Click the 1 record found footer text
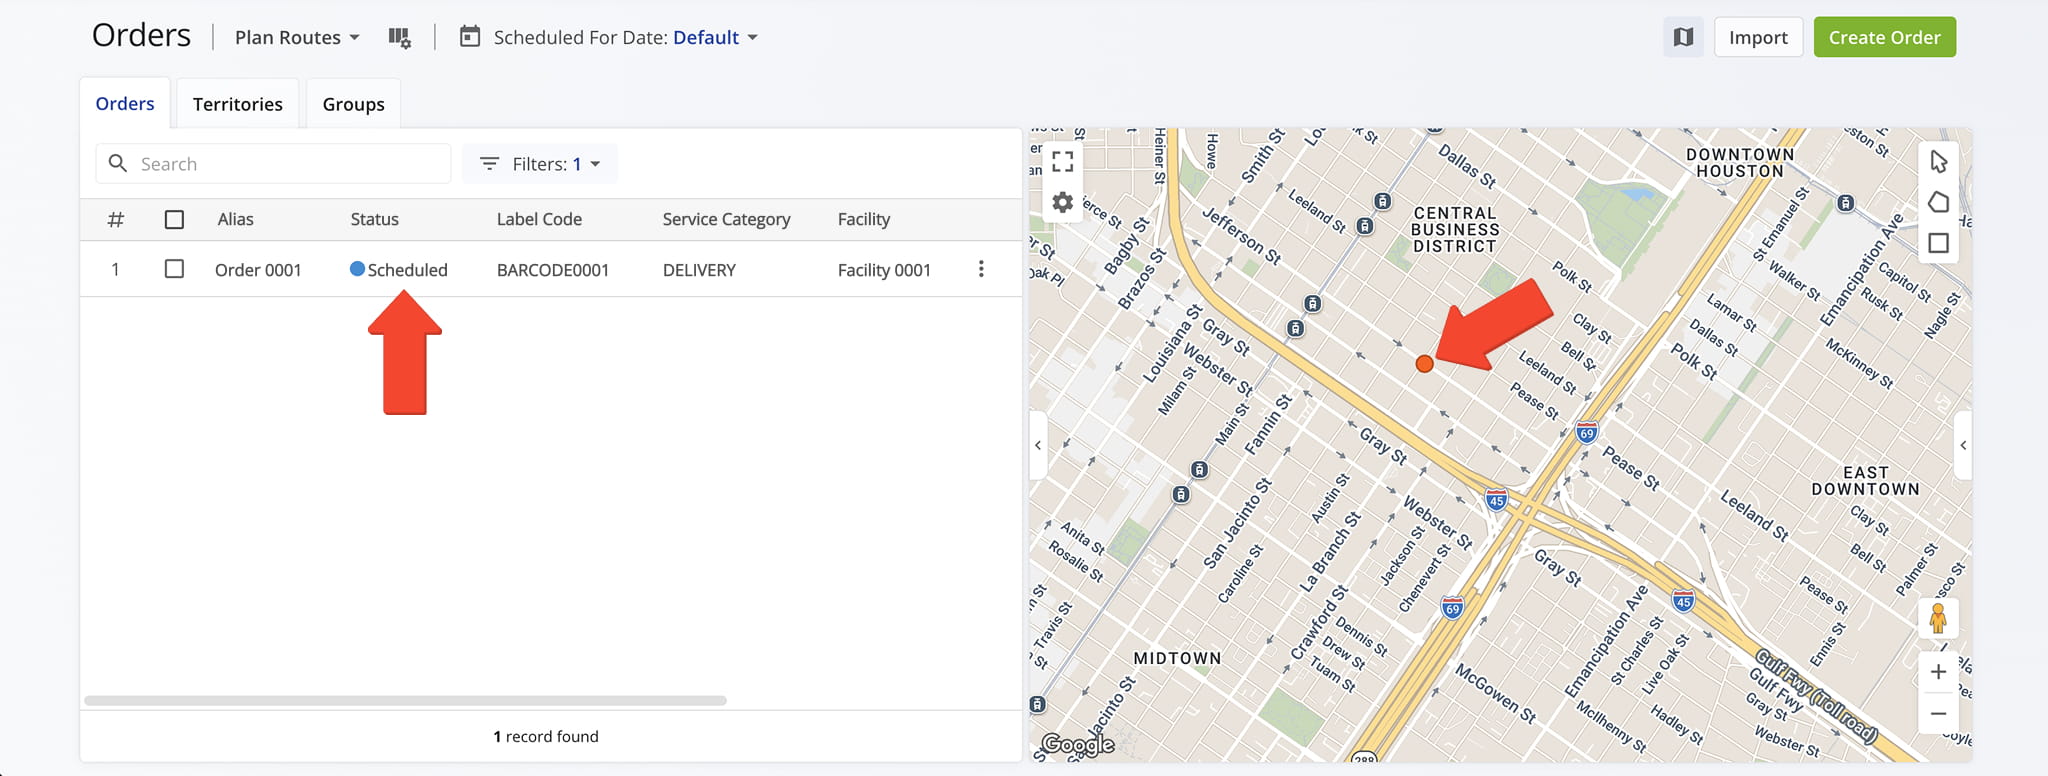This screenshot has width=2048, height=776. click(546, 736)
